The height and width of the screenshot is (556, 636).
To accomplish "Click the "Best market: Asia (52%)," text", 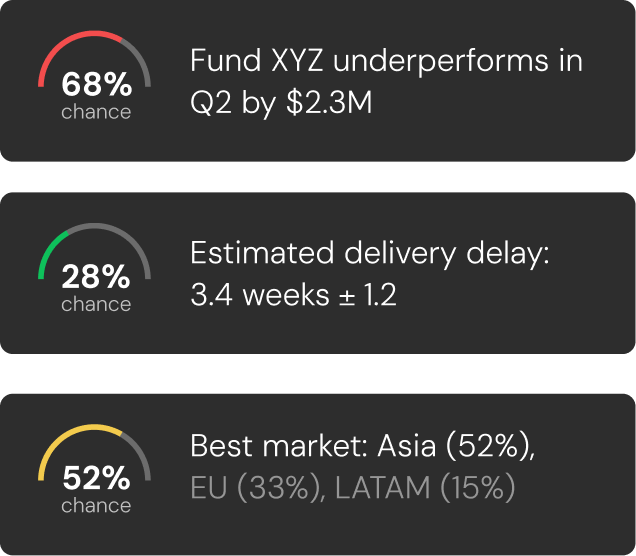I will tap(362, 447).
